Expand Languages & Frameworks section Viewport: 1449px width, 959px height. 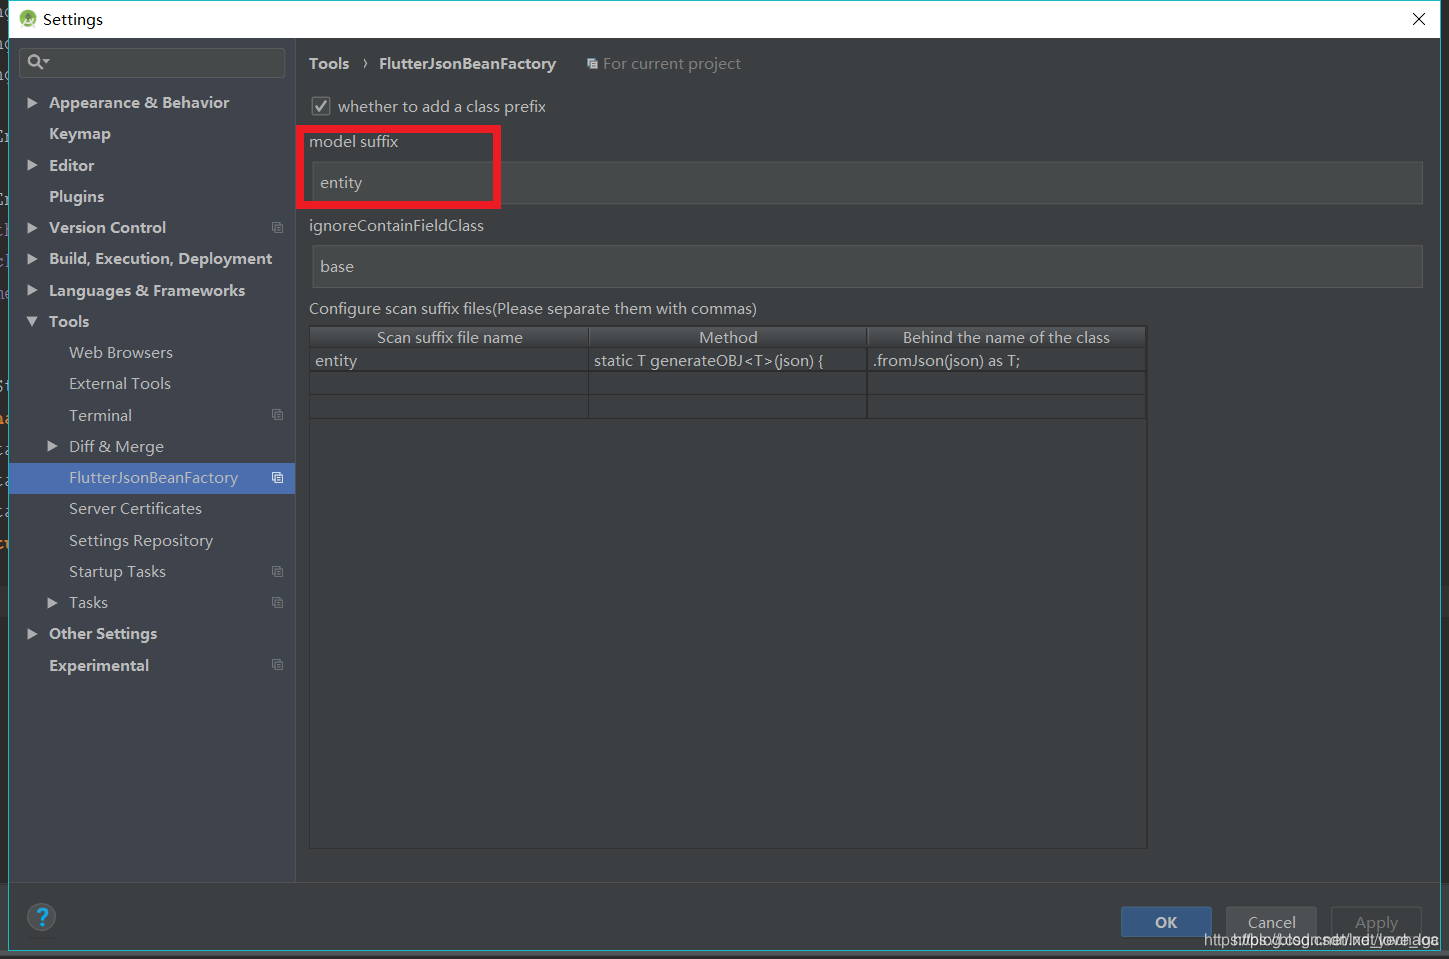[32, 290]
